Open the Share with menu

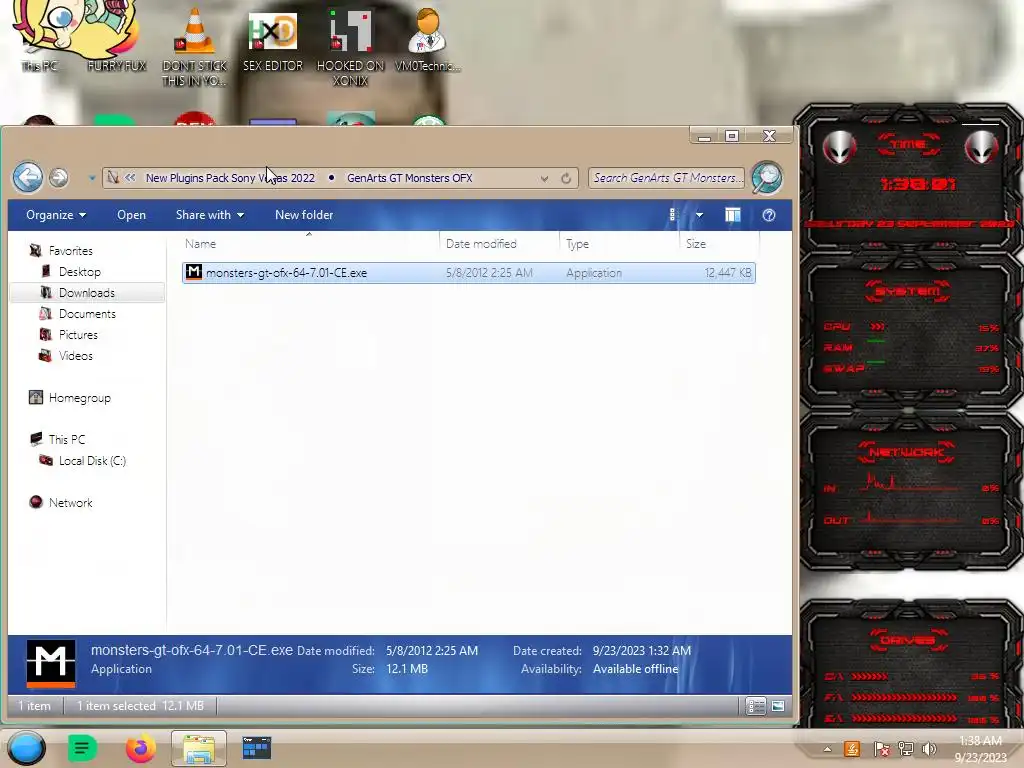coord(210,215)
